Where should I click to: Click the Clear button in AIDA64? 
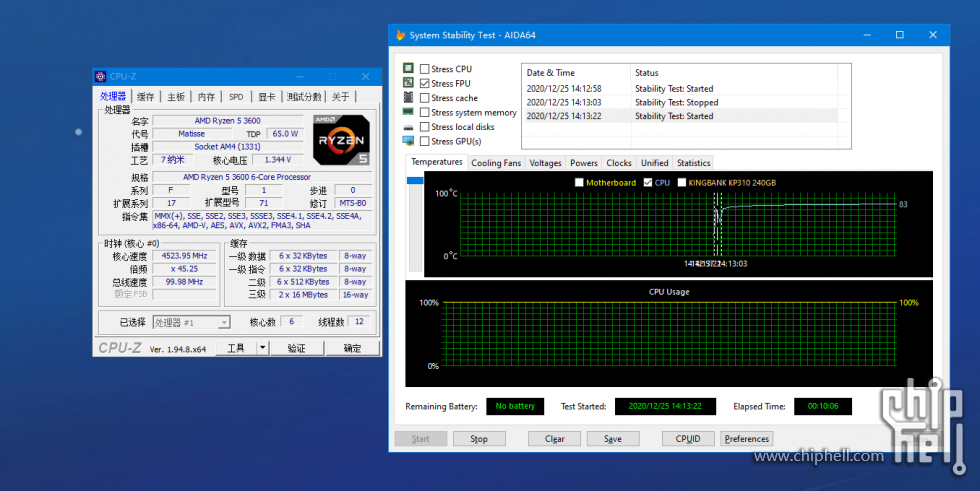tap(554, 439)
